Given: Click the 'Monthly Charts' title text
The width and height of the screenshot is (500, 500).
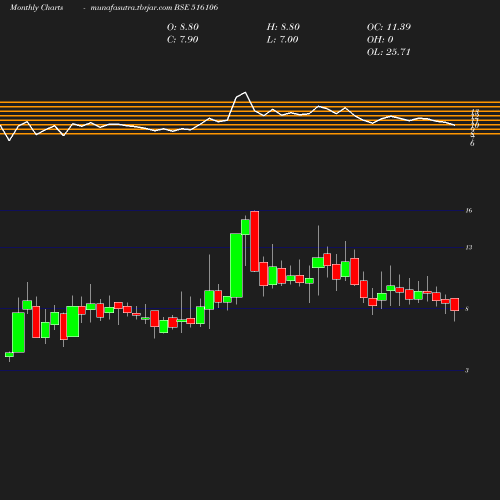Looking at the screenshot, I should tap(36, 7).
